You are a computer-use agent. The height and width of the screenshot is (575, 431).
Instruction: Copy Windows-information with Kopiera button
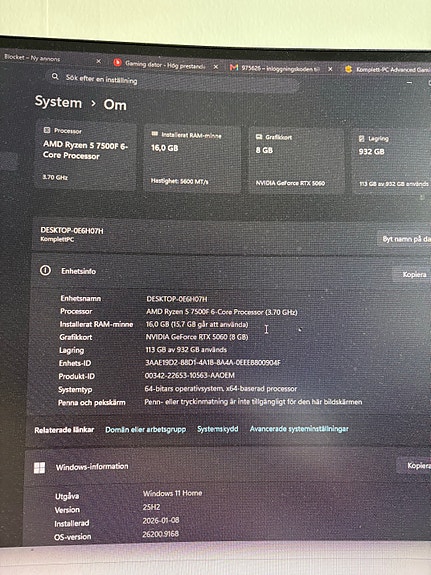click(x=417, y=465)
